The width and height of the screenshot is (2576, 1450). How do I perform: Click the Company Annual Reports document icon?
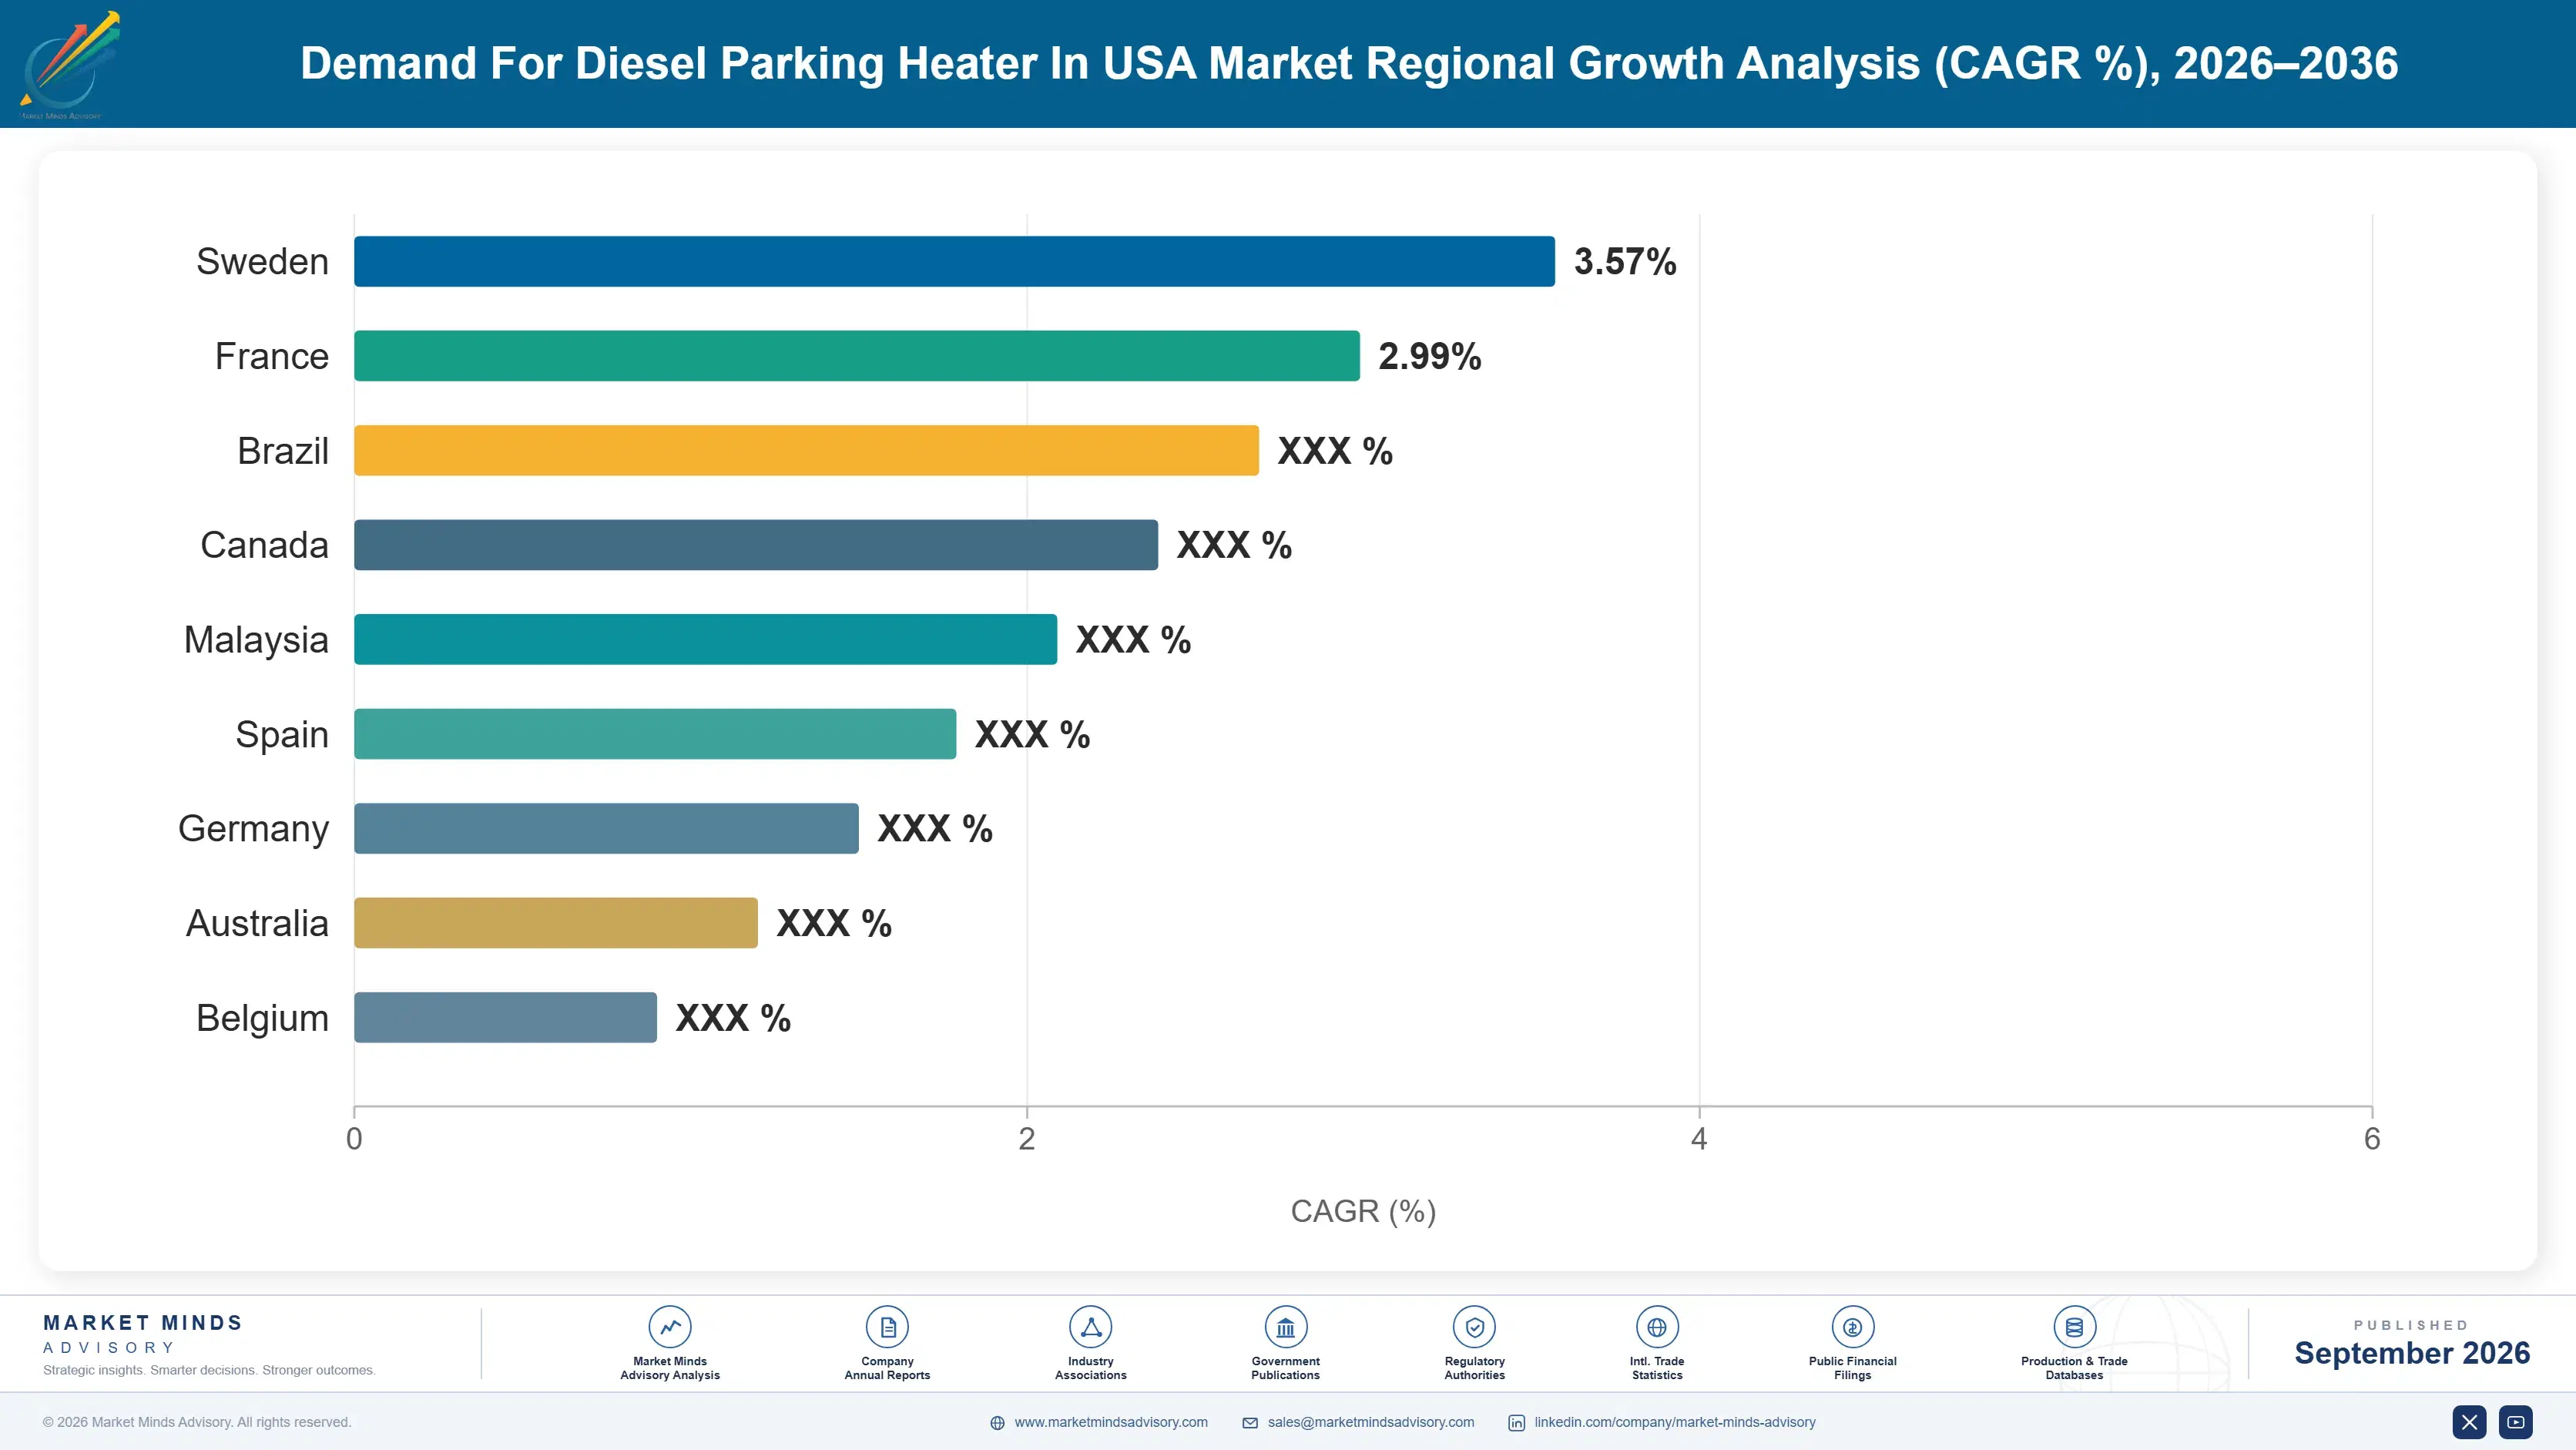[x=887, y=1327]
